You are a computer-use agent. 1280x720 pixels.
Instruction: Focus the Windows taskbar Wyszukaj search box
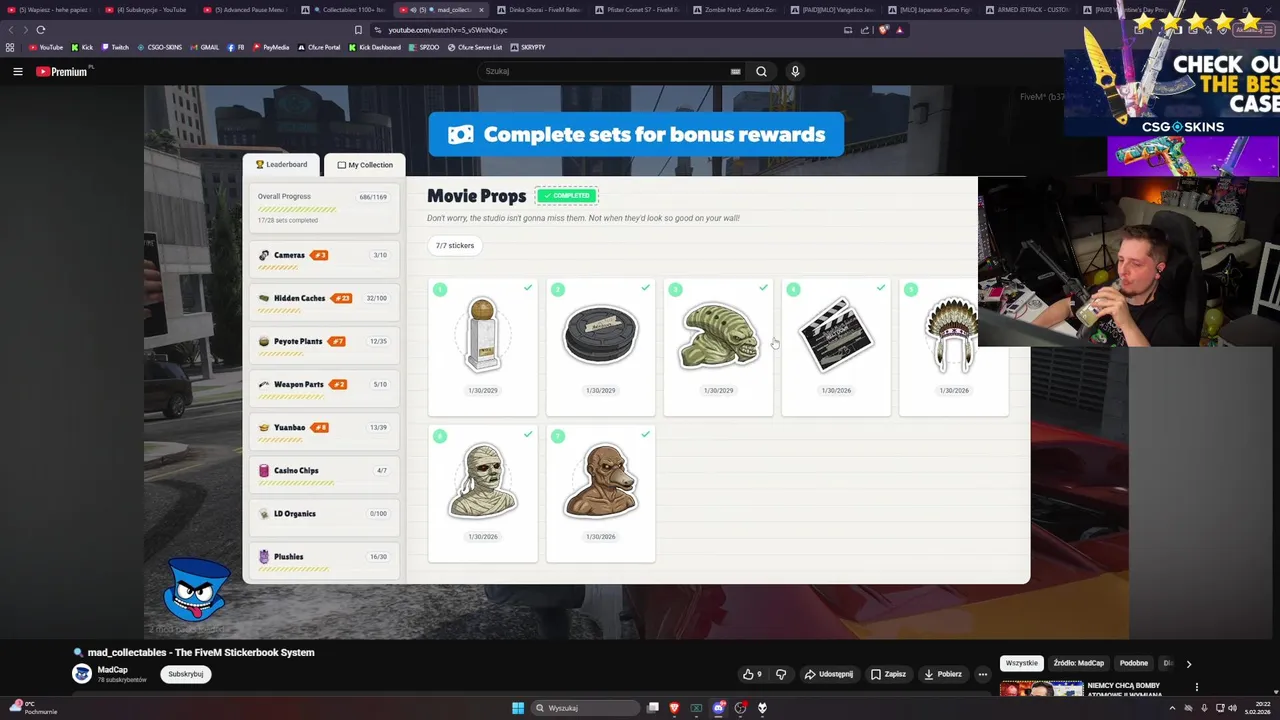pos(585,708)
